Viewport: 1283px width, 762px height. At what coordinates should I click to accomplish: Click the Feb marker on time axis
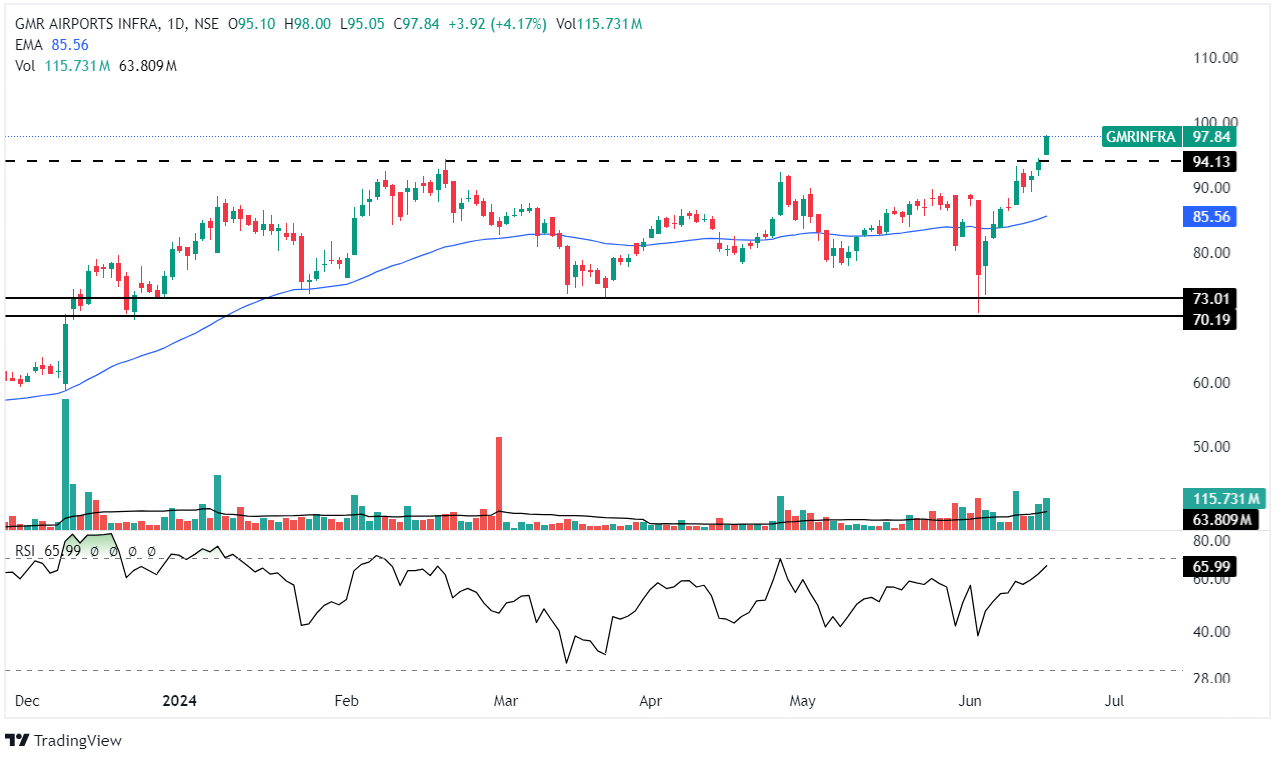point(346,701)
